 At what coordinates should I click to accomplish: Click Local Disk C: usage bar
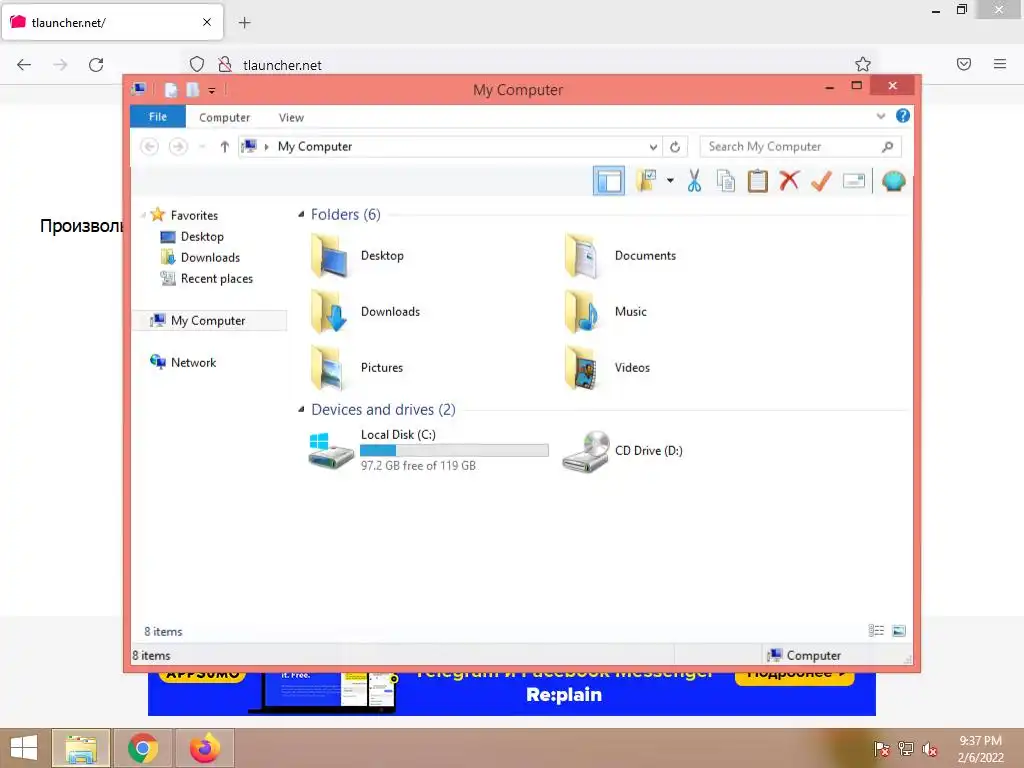click(454, 451)
